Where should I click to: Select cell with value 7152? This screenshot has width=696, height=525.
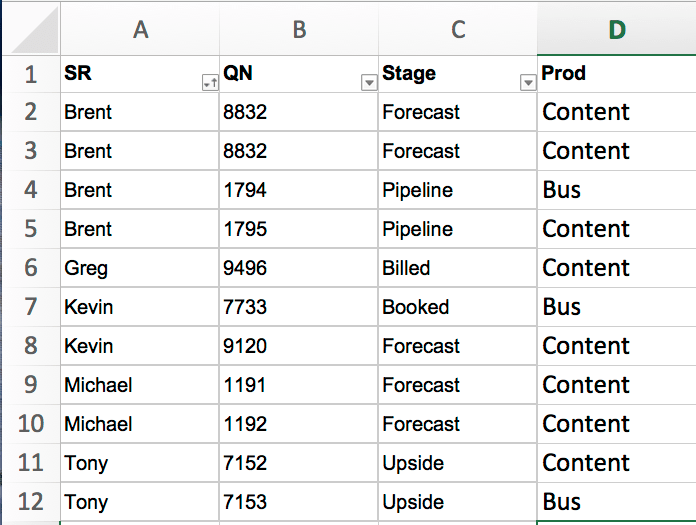pyautogui.click(x=299, y=463)
